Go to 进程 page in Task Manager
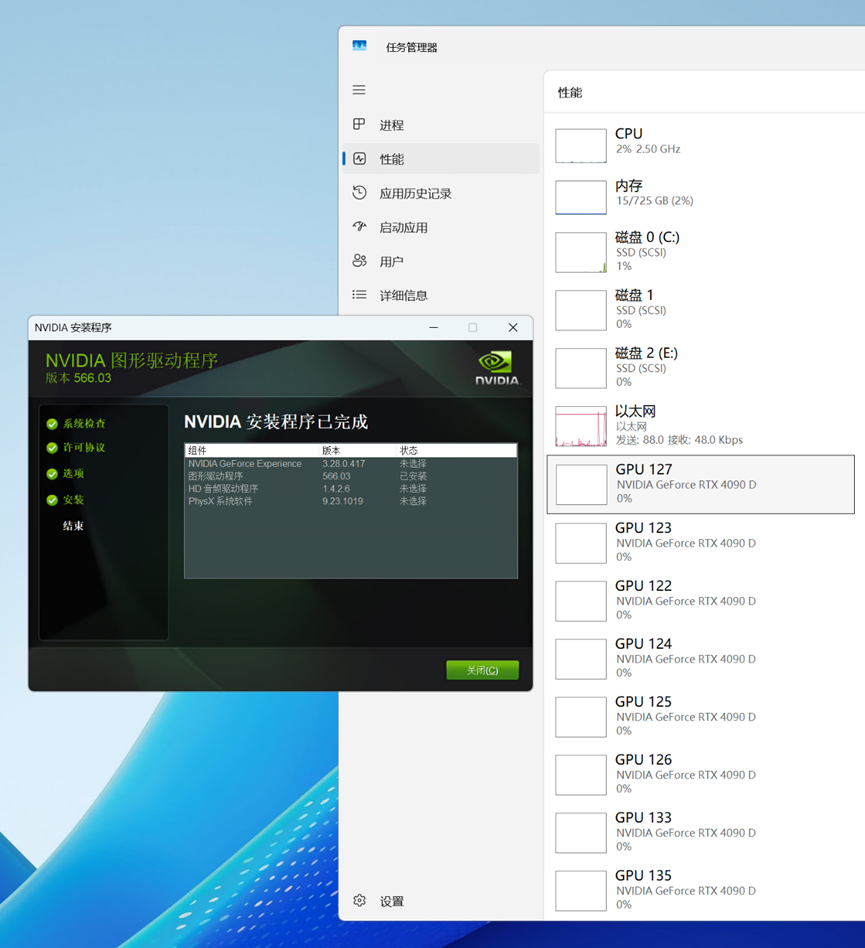 point(392,125)
